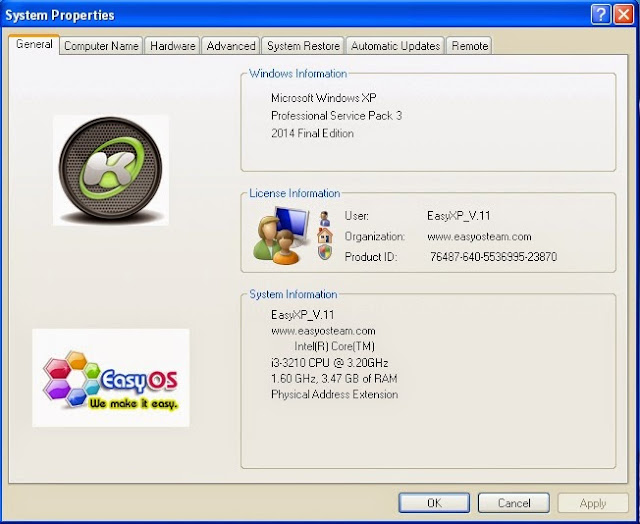Click the Cancel button
Image resolution: width=640 pixels, height=524 pixels.
(513, 503)
